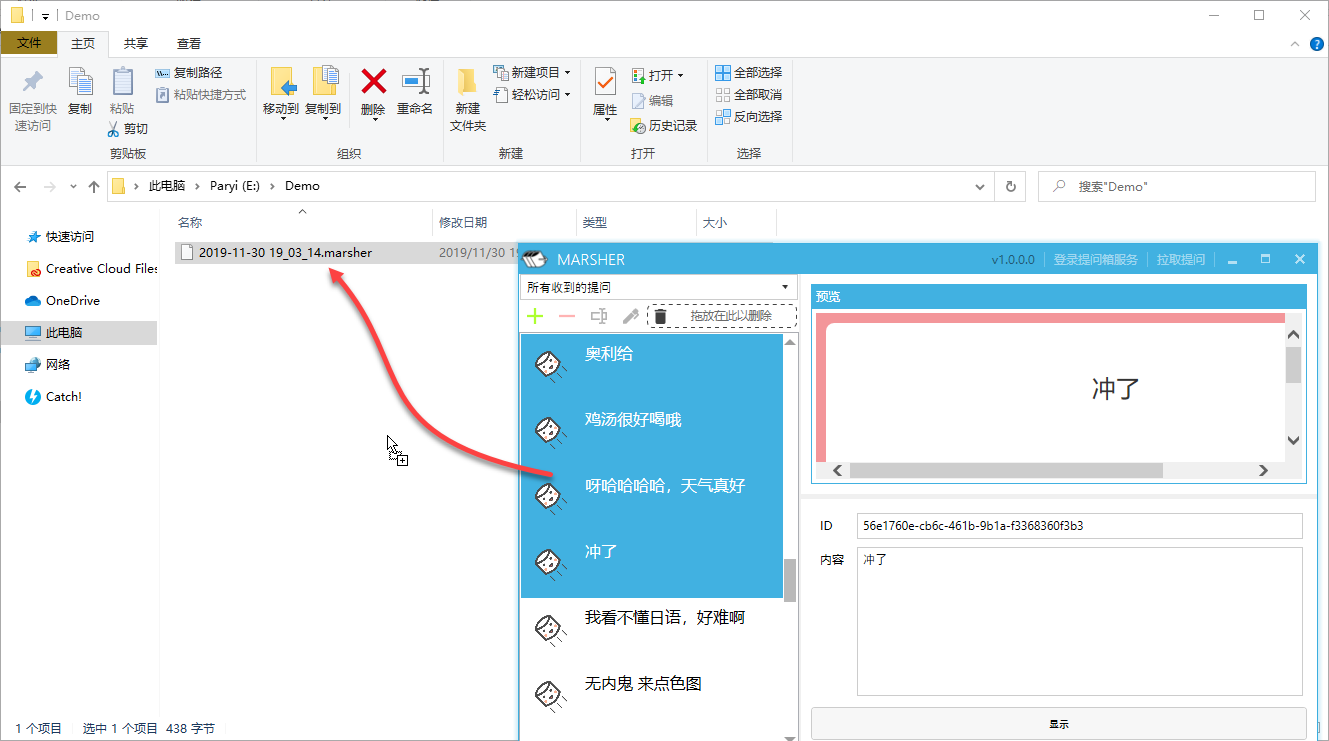Click 此电脑 in address breadcrumb
1329x741 pixels.
coord(167,186)
